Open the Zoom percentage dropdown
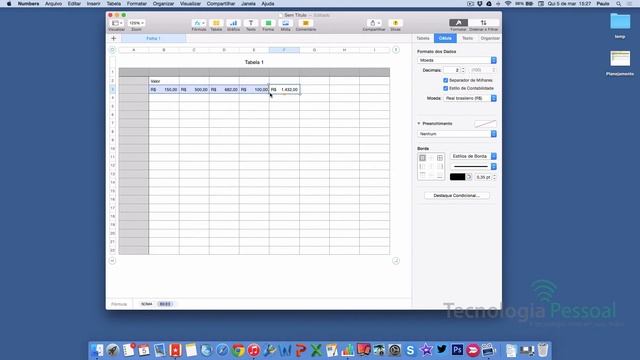 point(136,23)
